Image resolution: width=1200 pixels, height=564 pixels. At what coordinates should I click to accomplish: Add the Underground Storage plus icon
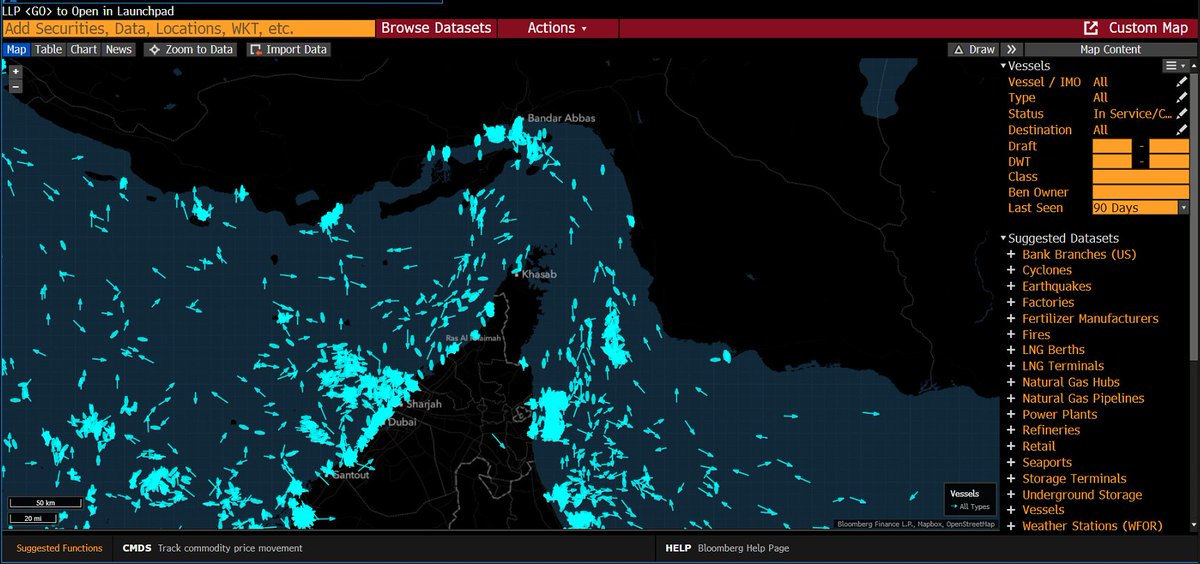[x=1011, y=494]
